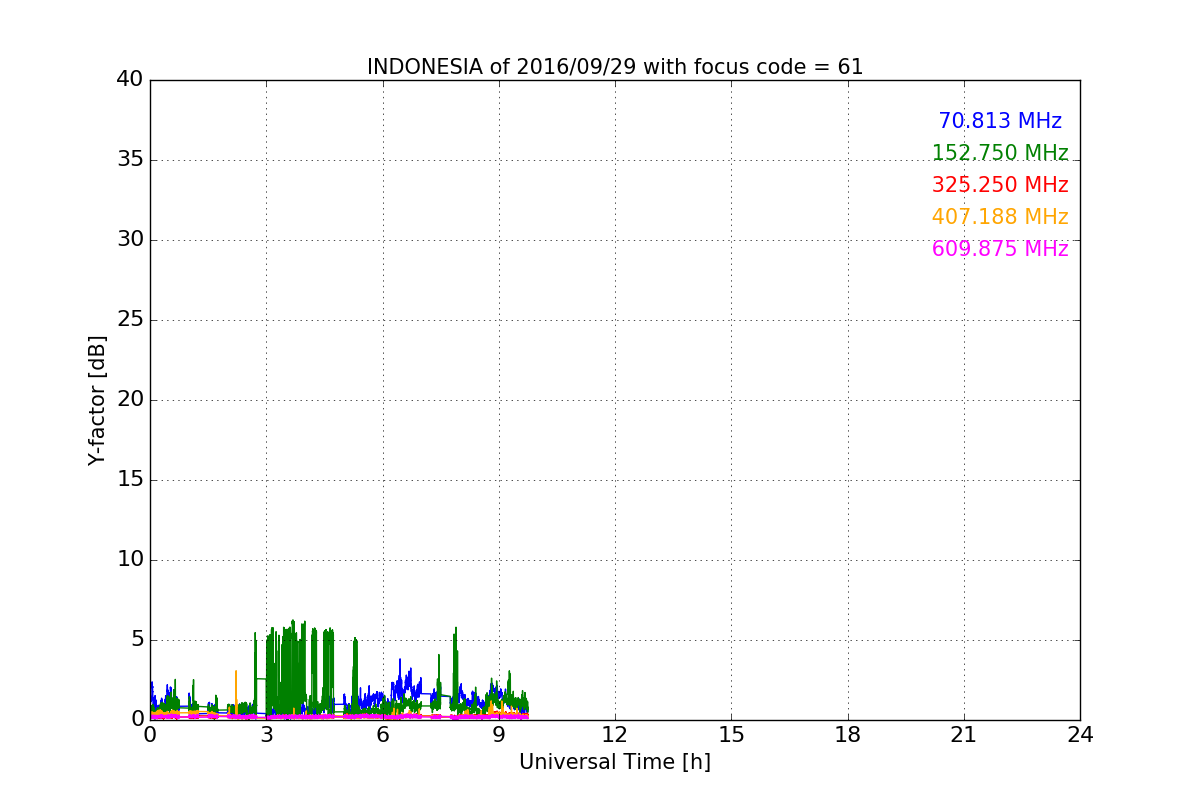Click the y-axis tick label 10

point(129,560)
